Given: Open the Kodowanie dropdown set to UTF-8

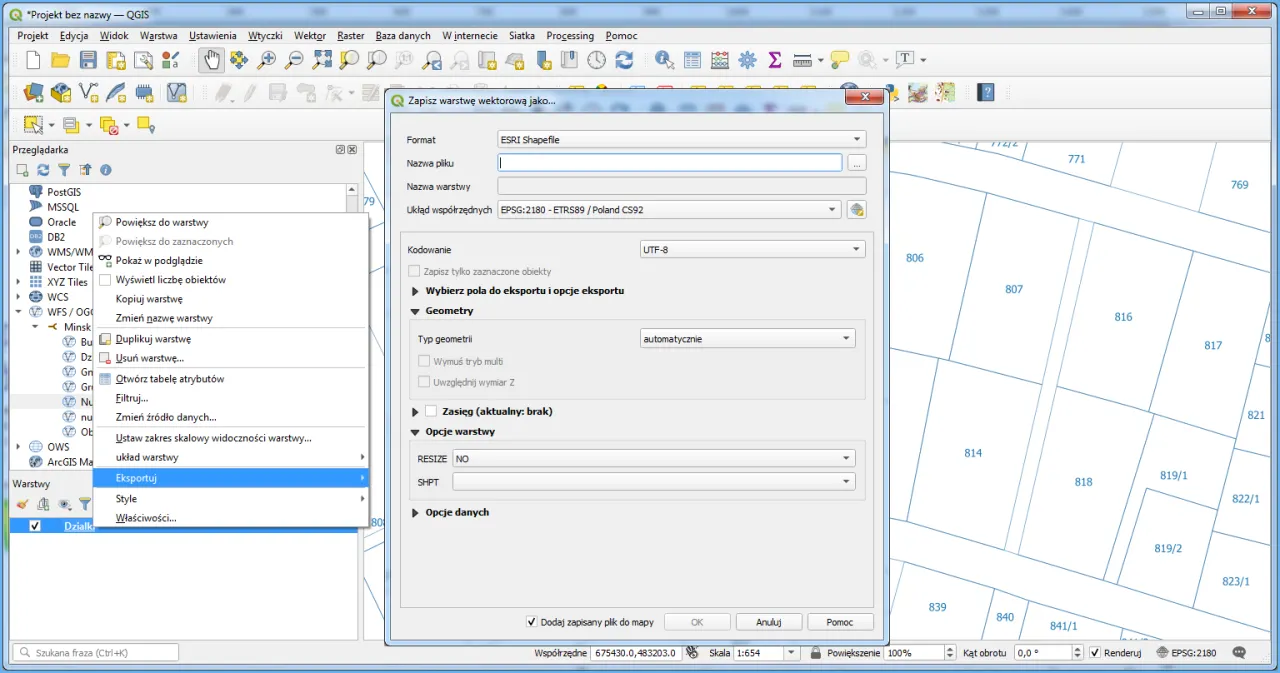Looking at the screenshot, I should point(752,249).
